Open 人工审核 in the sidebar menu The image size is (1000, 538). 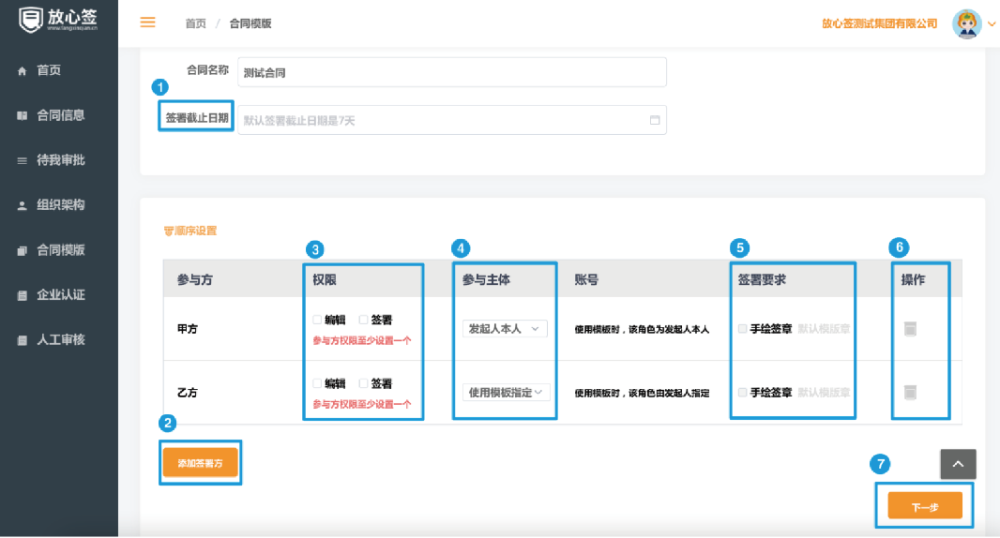(61, 340)
